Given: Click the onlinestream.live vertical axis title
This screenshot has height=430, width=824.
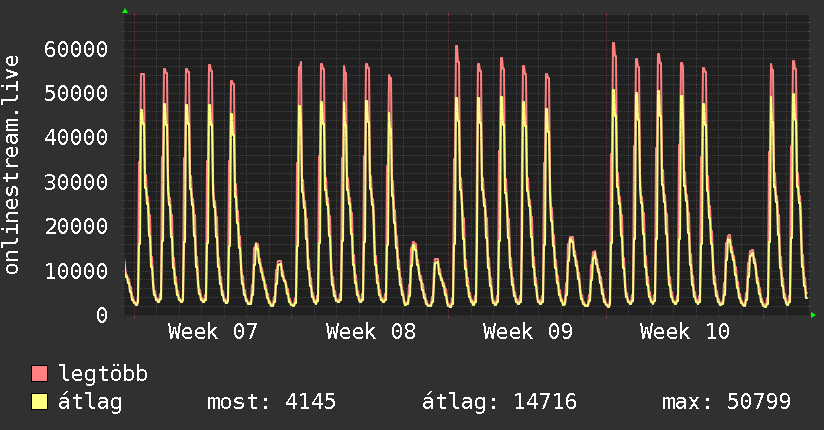Looking at the screenshot, I should click(12, 165).
